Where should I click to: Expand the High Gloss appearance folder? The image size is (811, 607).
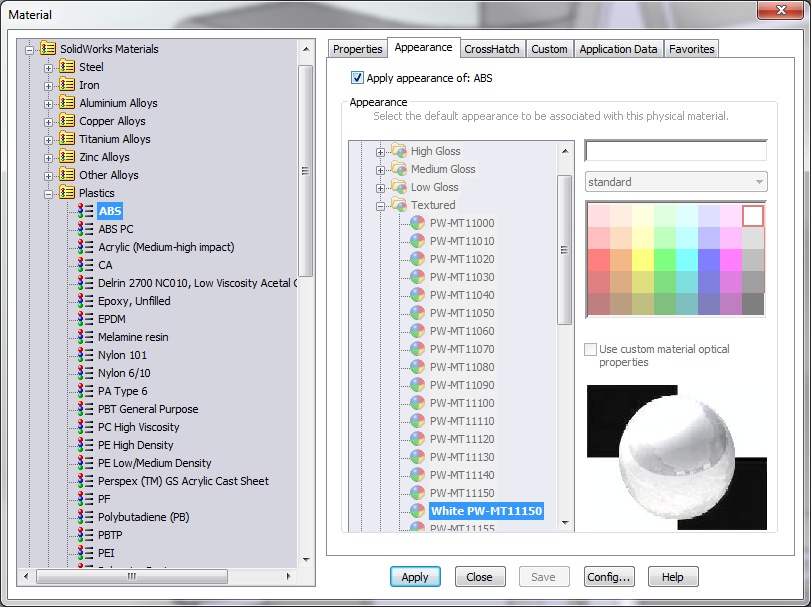pos(380,152)
